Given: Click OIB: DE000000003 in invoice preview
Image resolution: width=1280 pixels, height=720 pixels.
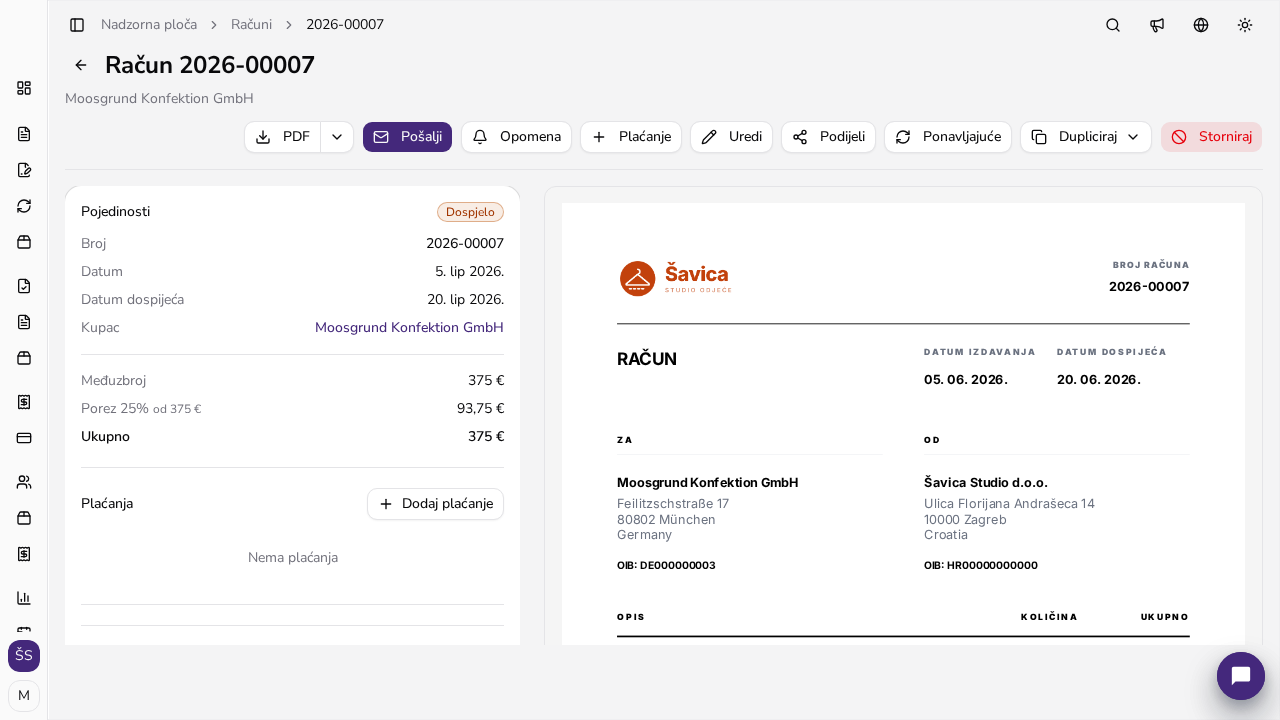Looking at the screenshot, I should click(x=666, y=566).
